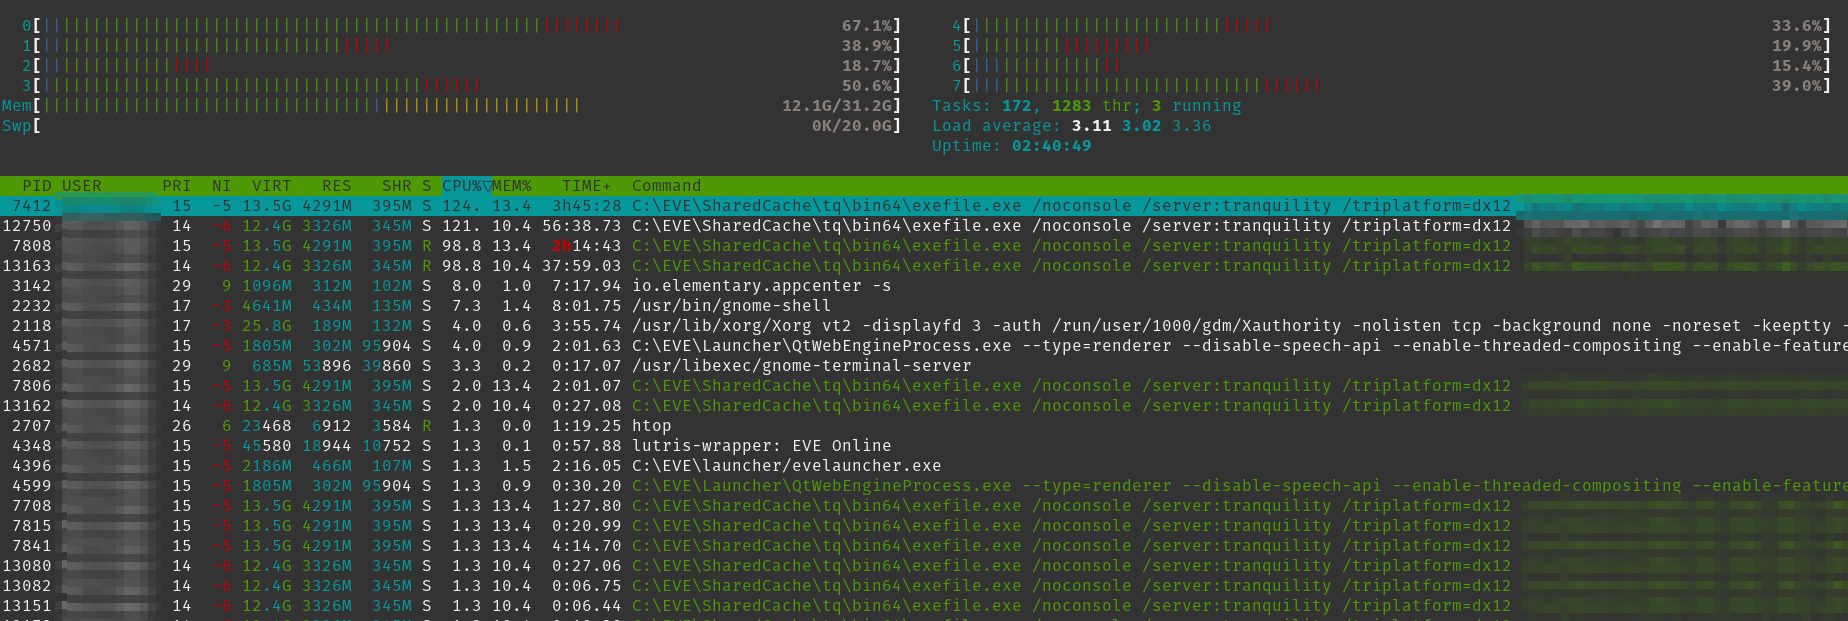Select process row PID 7815
Viewport: 1848px width, 621px height.
click(924, 526)
